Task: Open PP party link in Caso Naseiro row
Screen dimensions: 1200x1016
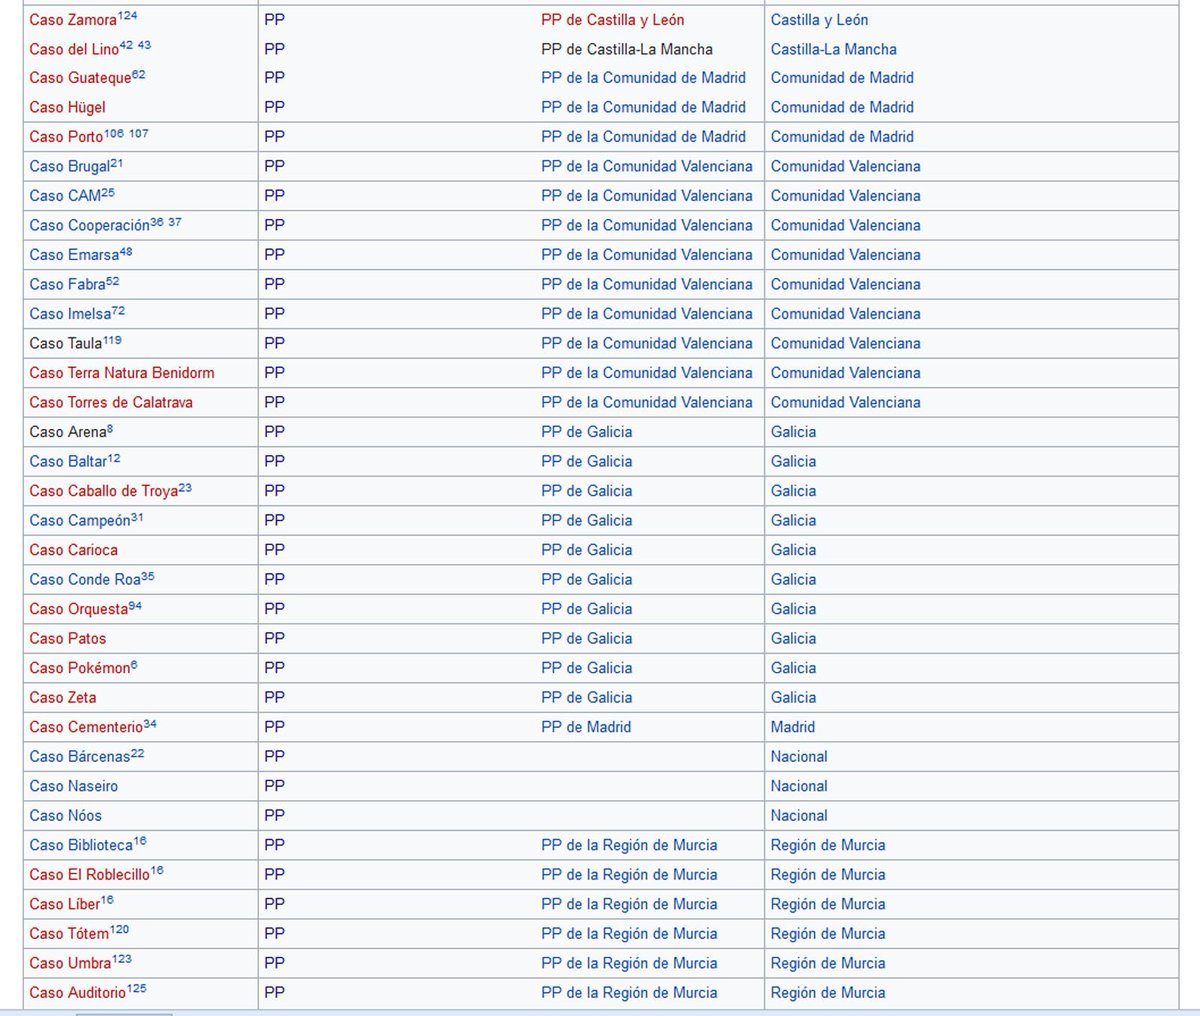Action: point(274,786)
